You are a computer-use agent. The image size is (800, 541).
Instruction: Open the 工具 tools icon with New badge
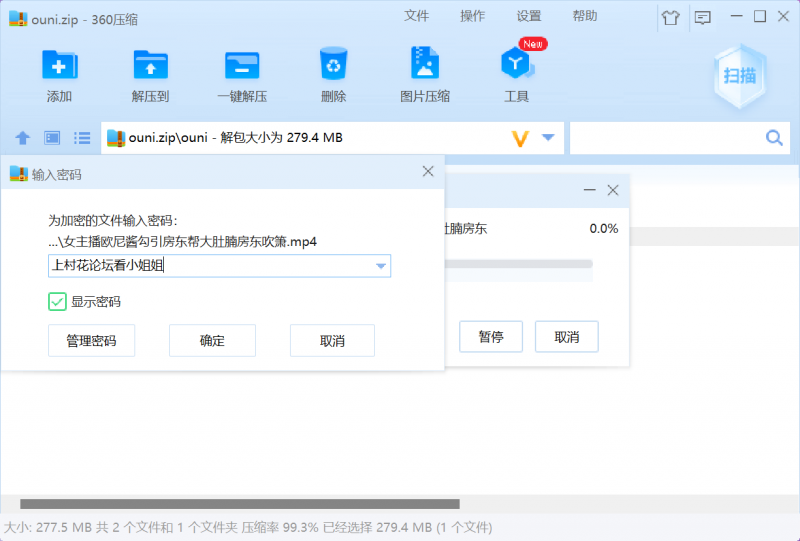(516, 65)
